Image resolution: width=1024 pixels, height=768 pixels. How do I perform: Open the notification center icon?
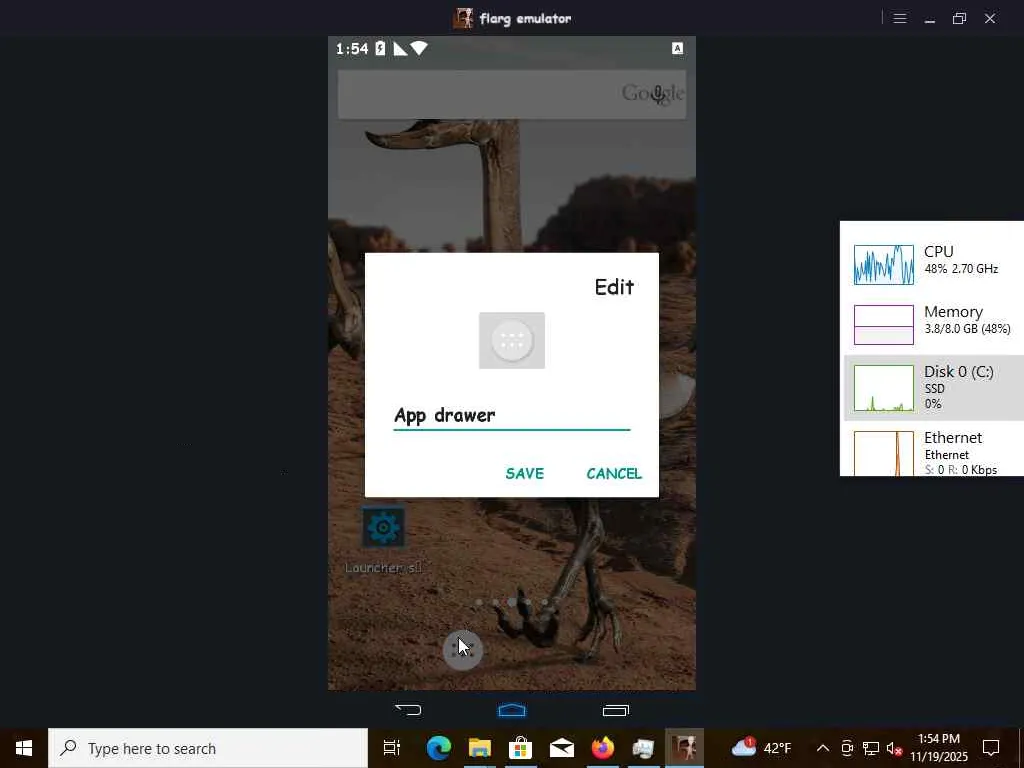pos(991,748)
